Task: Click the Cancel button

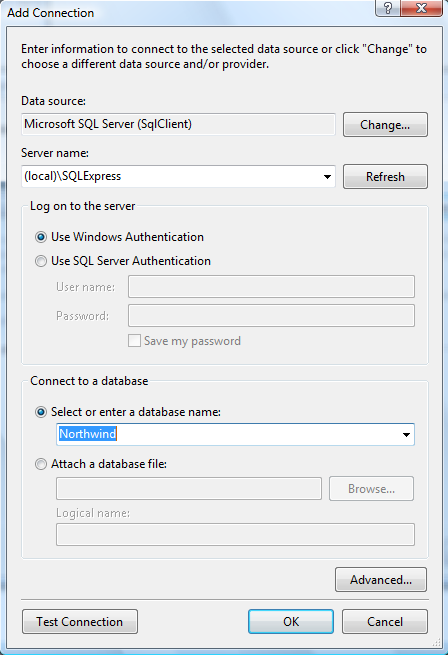Action: point(385,622)
